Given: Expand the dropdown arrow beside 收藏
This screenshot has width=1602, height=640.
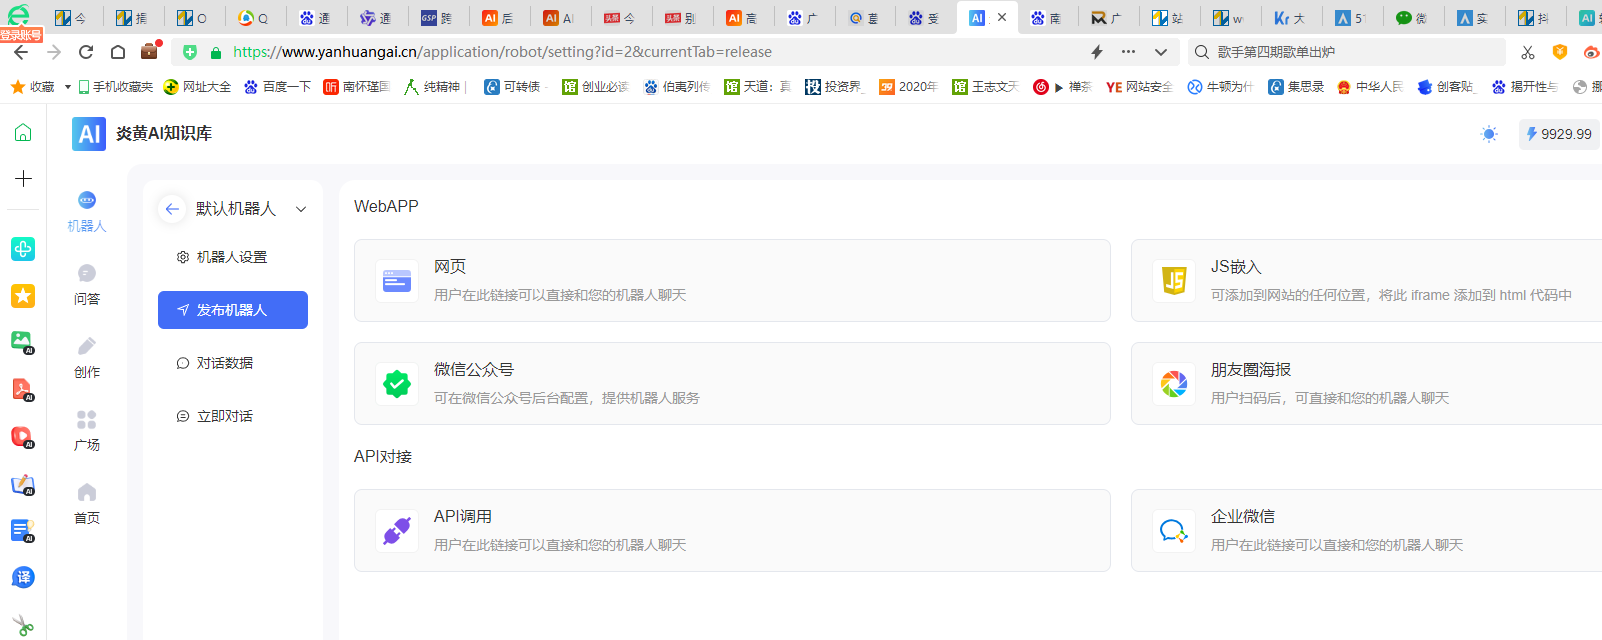Looking at the screenshot, I should click(68, 87).
